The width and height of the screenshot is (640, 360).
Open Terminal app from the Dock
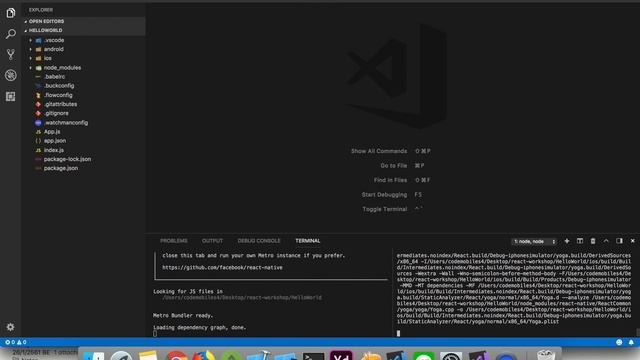[x=313, y=356]
